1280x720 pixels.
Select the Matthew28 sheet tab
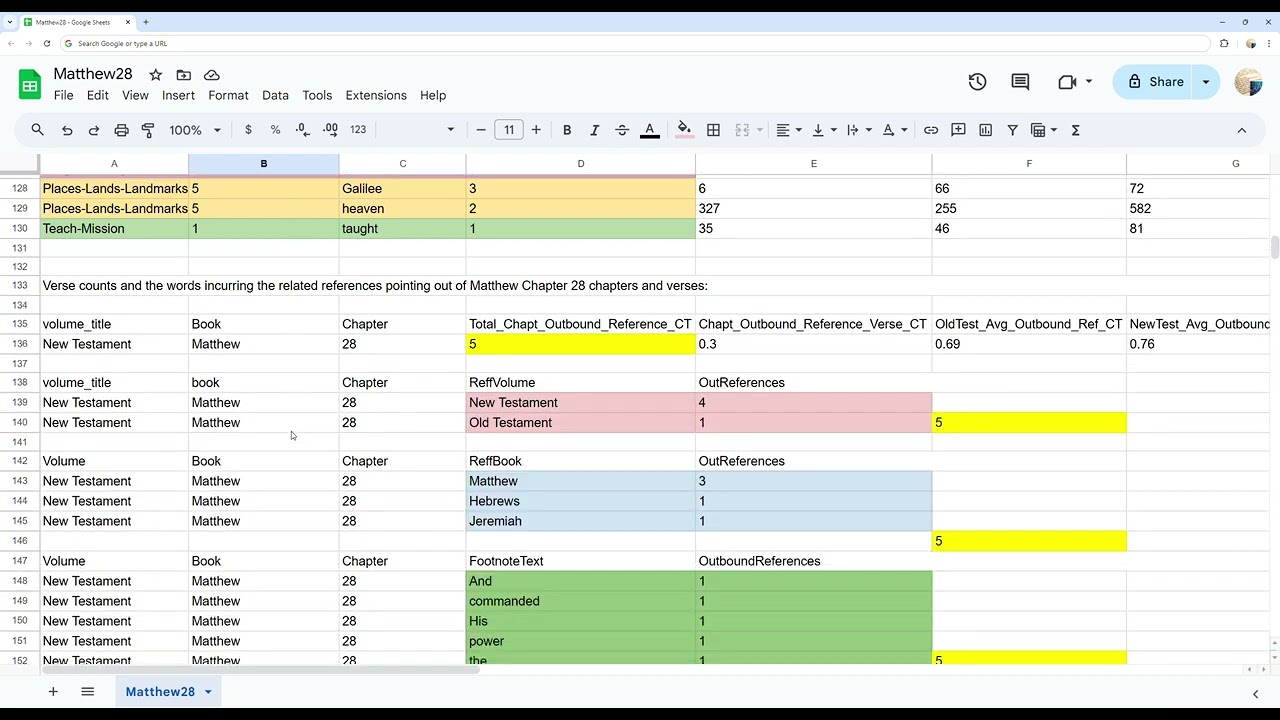160,692
